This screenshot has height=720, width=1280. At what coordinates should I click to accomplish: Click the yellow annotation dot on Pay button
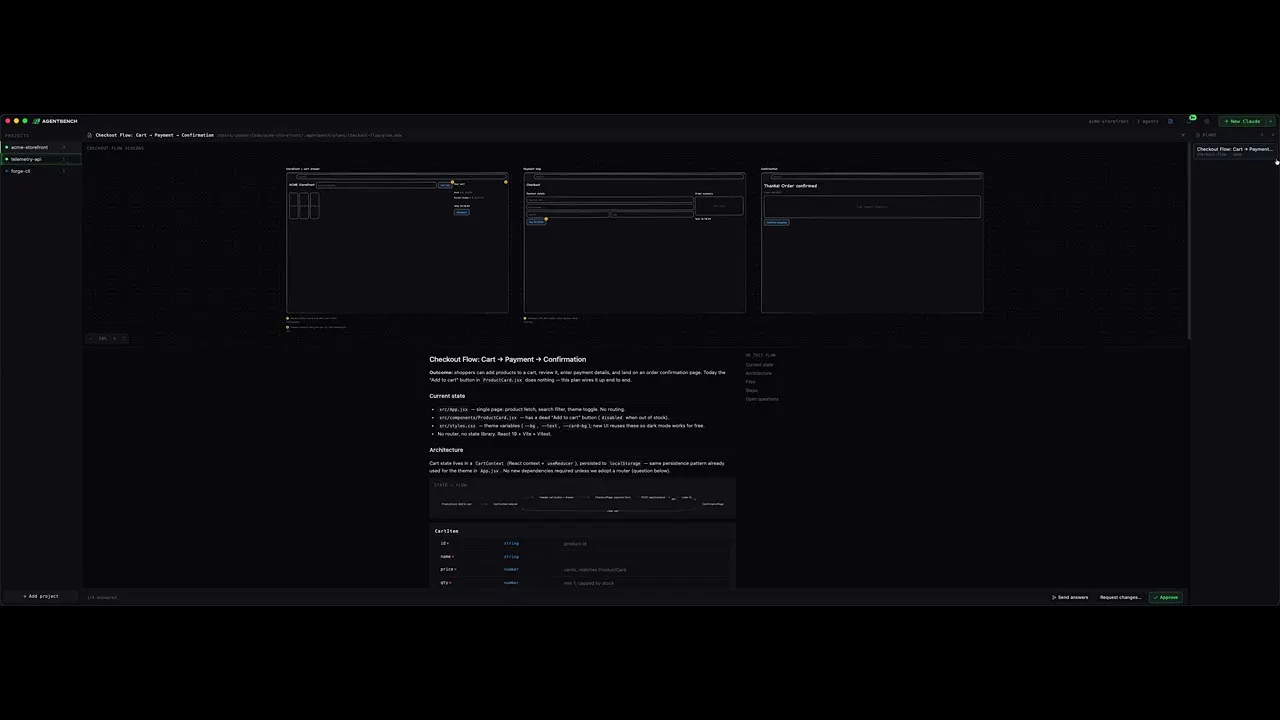[x=546, y=219]
